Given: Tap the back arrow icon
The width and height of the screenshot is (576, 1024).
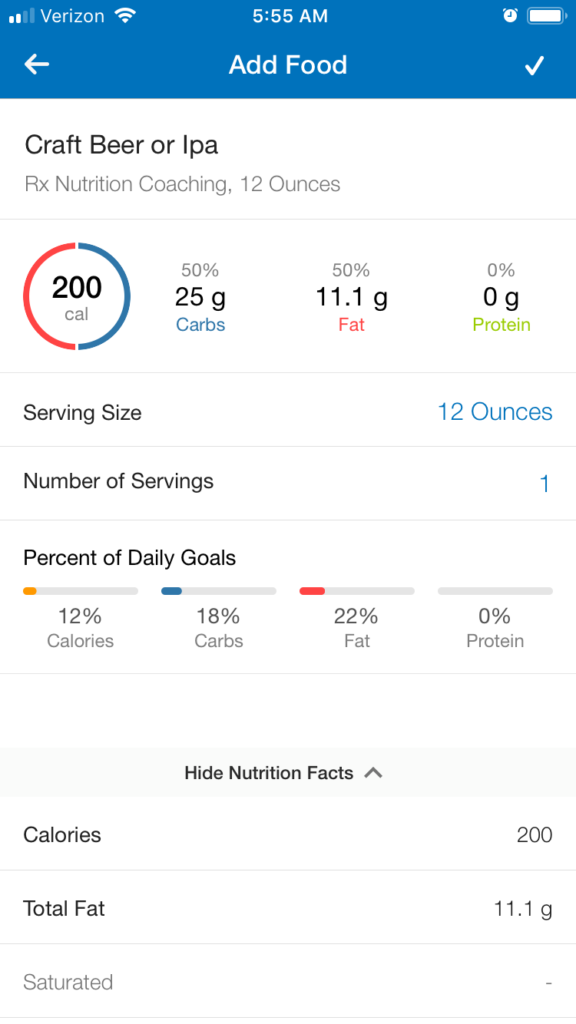Looking at the screenshot, I should pos(37,64).
